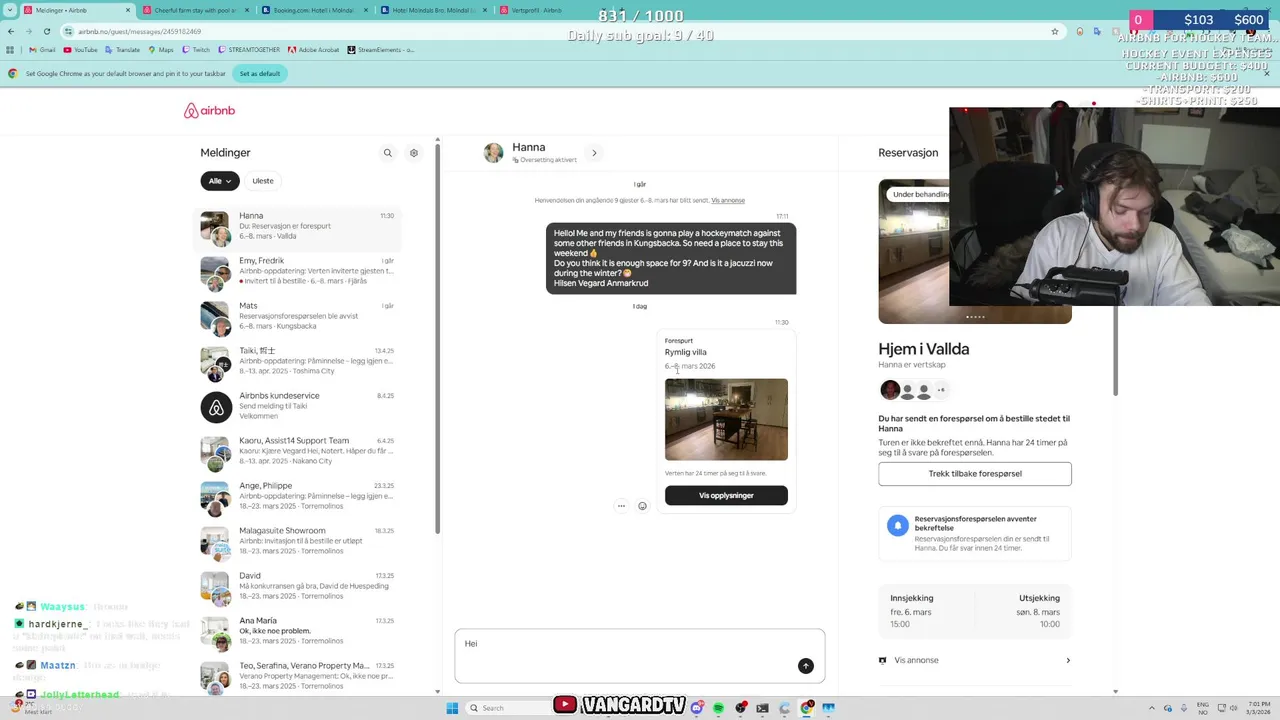Open the StreamElements bookmark

pyautogui.click(x=381, y=50)
